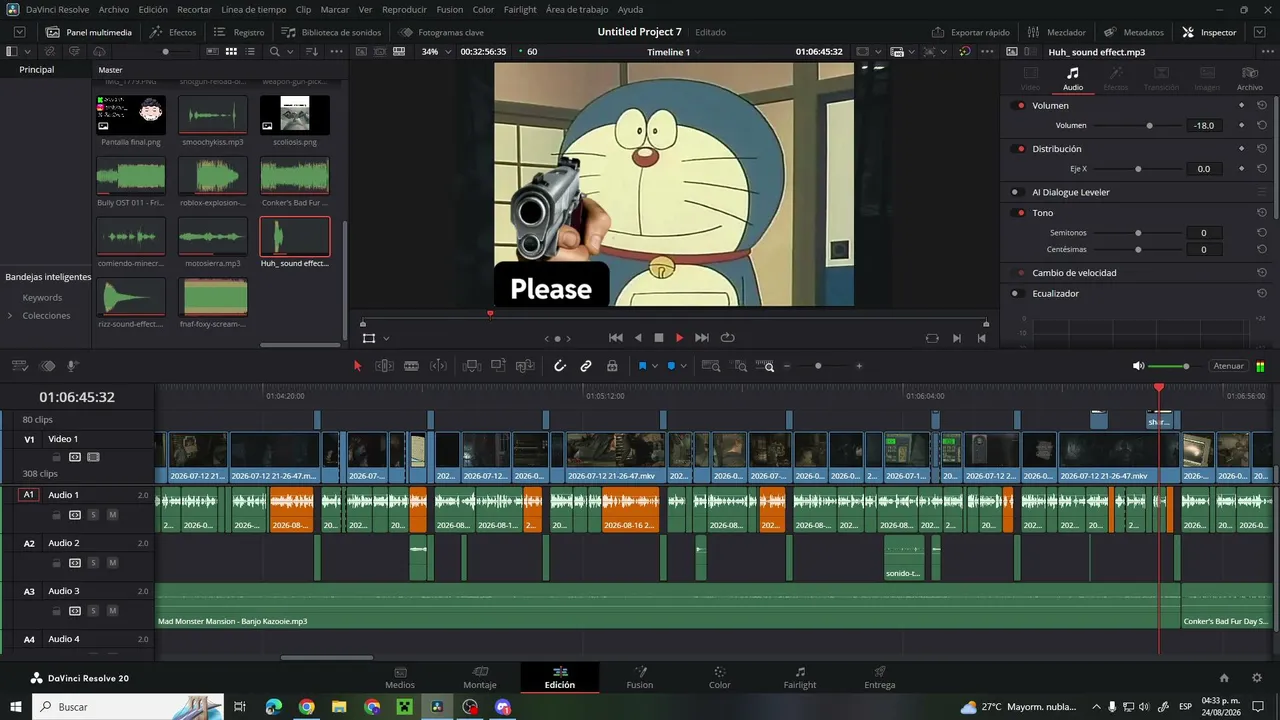Solo the Audio 2 track

point(93,563)
